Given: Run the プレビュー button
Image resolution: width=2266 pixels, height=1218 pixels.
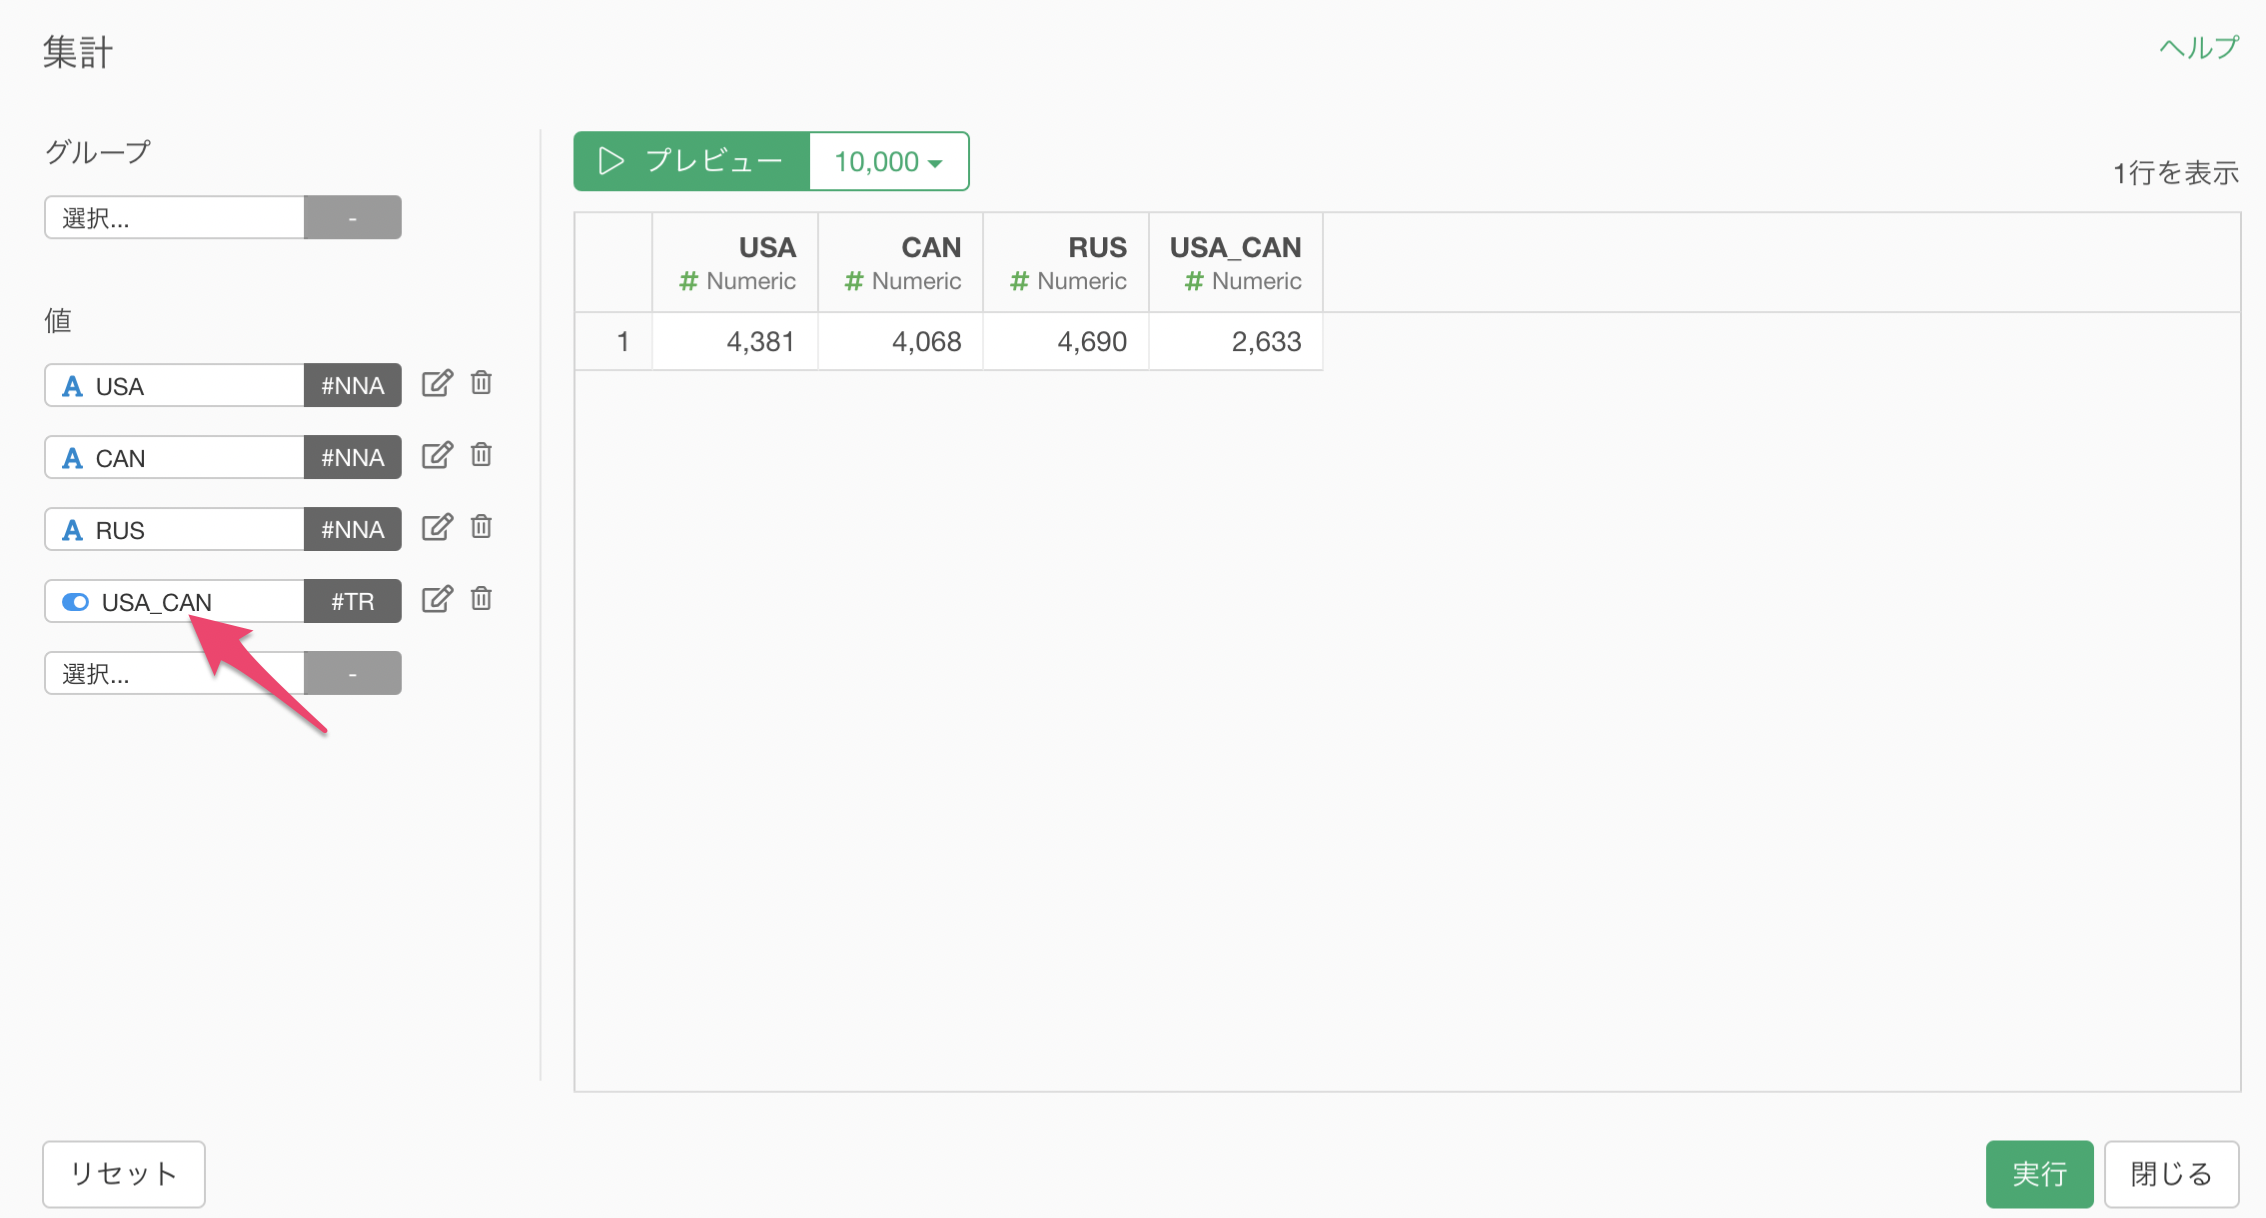Looking at the screenshot, I should point(692,161).
